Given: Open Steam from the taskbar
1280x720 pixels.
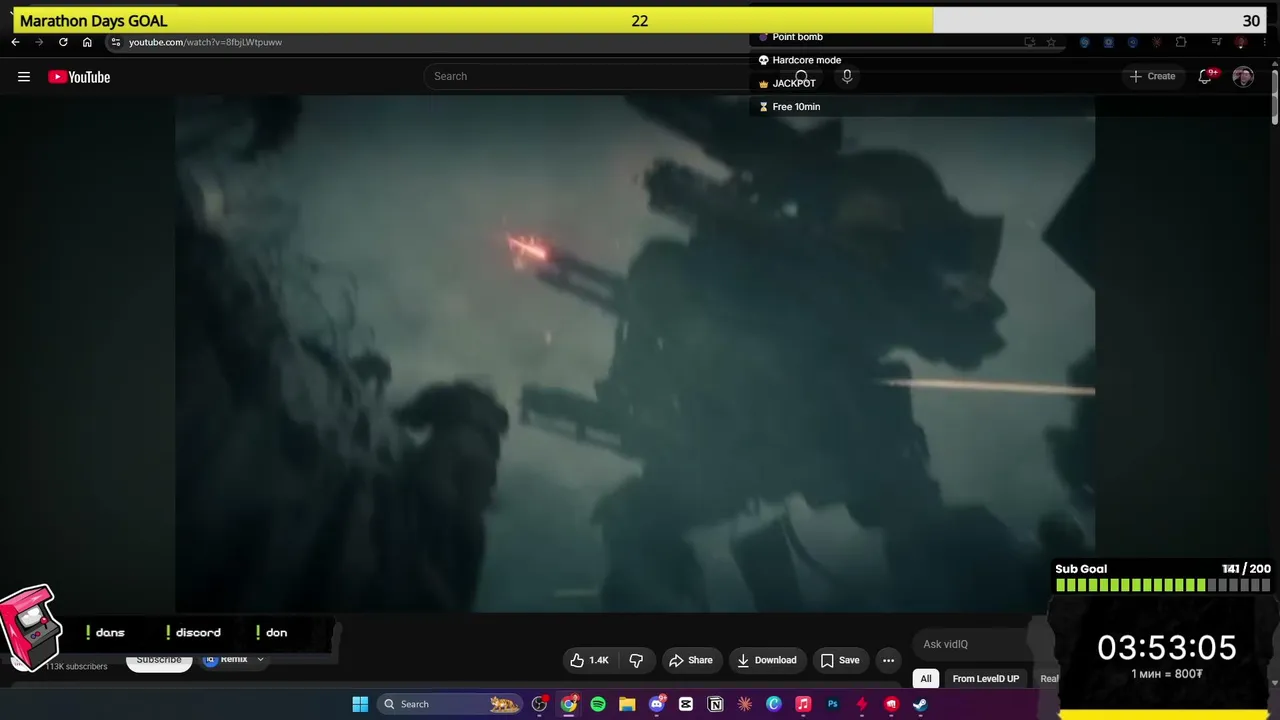Looking at the screenshot, I should [x=920, y=704].
